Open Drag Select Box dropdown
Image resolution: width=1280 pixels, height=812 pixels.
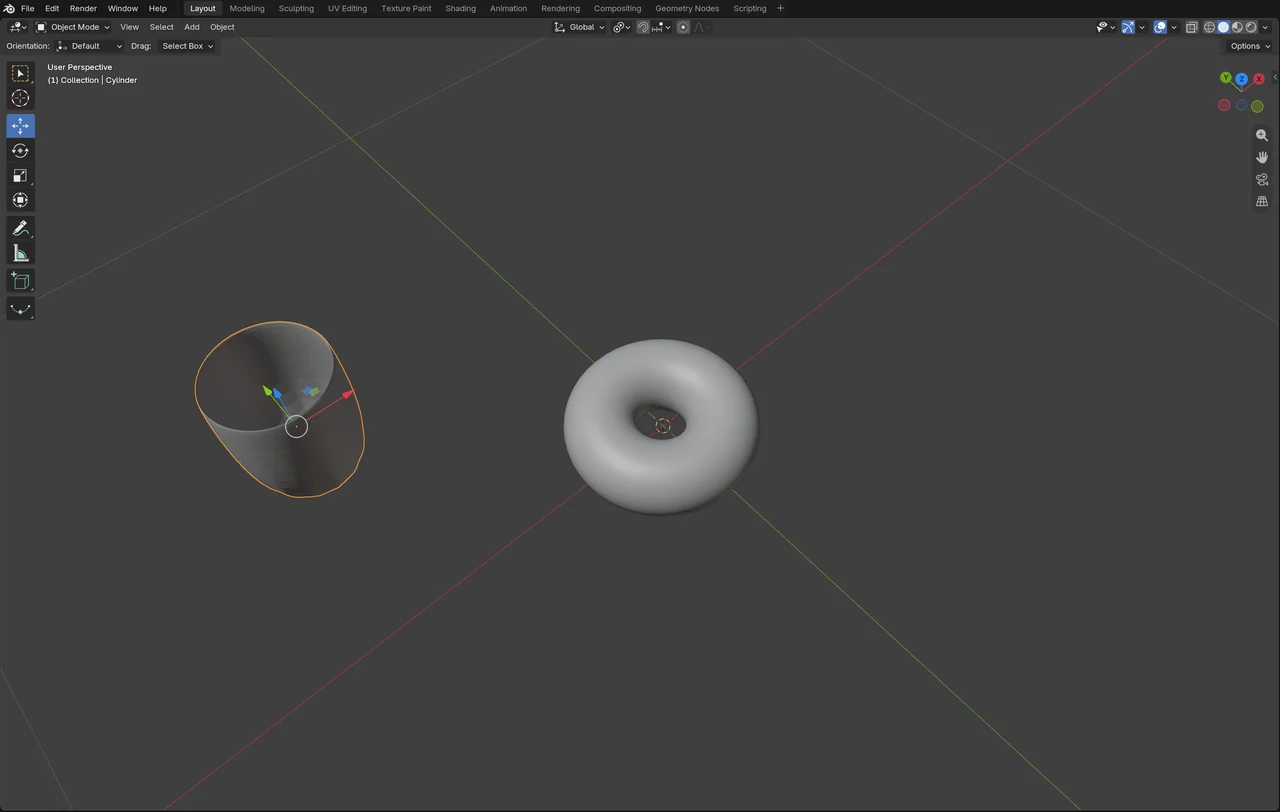(187, 46)
